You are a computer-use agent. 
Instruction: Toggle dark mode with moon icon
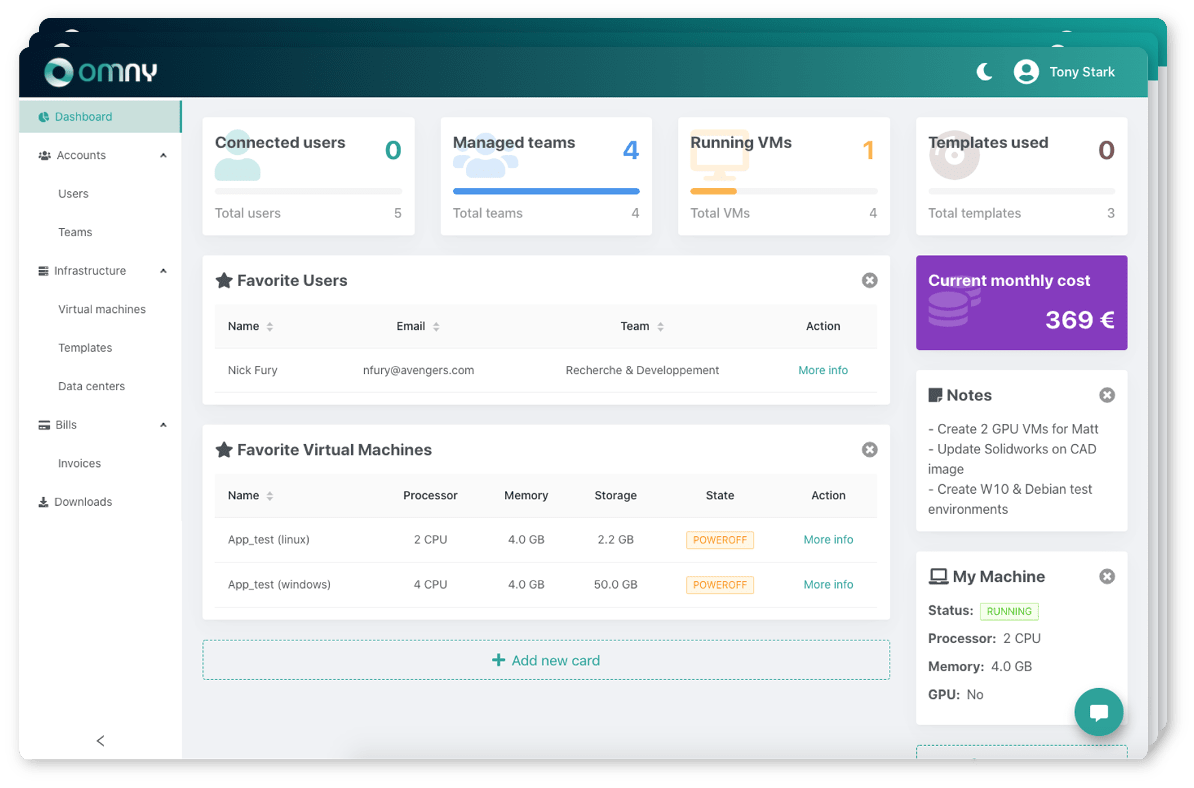pyautogui.click(x=985, y=72)
